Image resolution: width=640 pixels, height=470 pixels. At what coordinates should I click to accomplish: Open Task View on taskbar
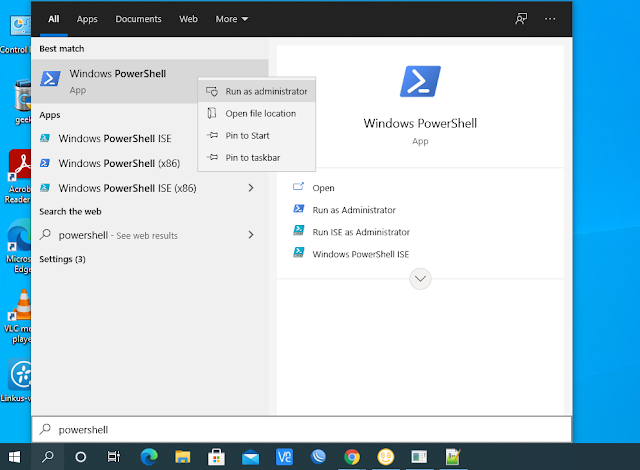pos(114,457)
